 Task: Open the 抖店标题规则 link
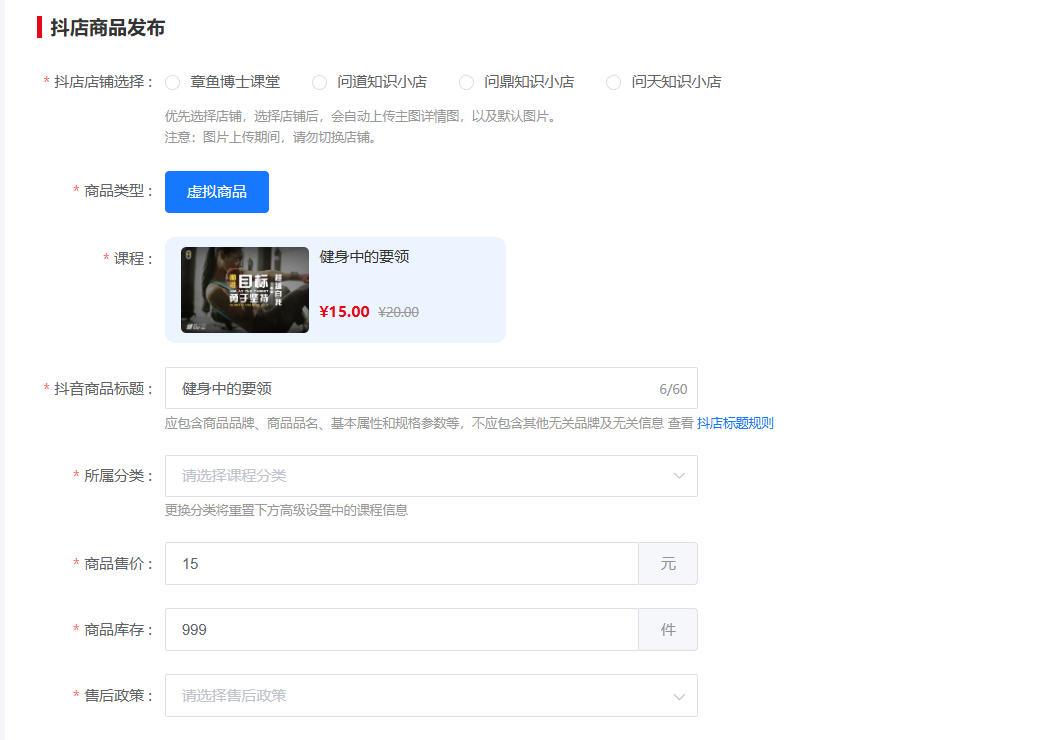pos(735,423)
